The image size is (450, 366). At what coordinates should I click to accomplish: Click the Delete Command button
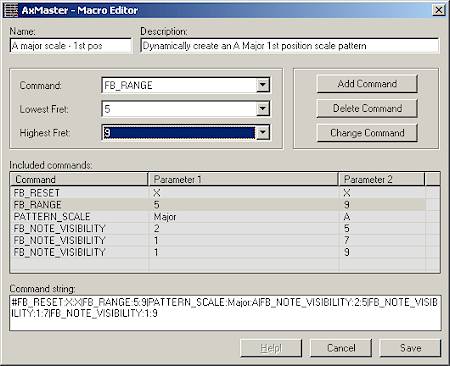click(367, 108)
